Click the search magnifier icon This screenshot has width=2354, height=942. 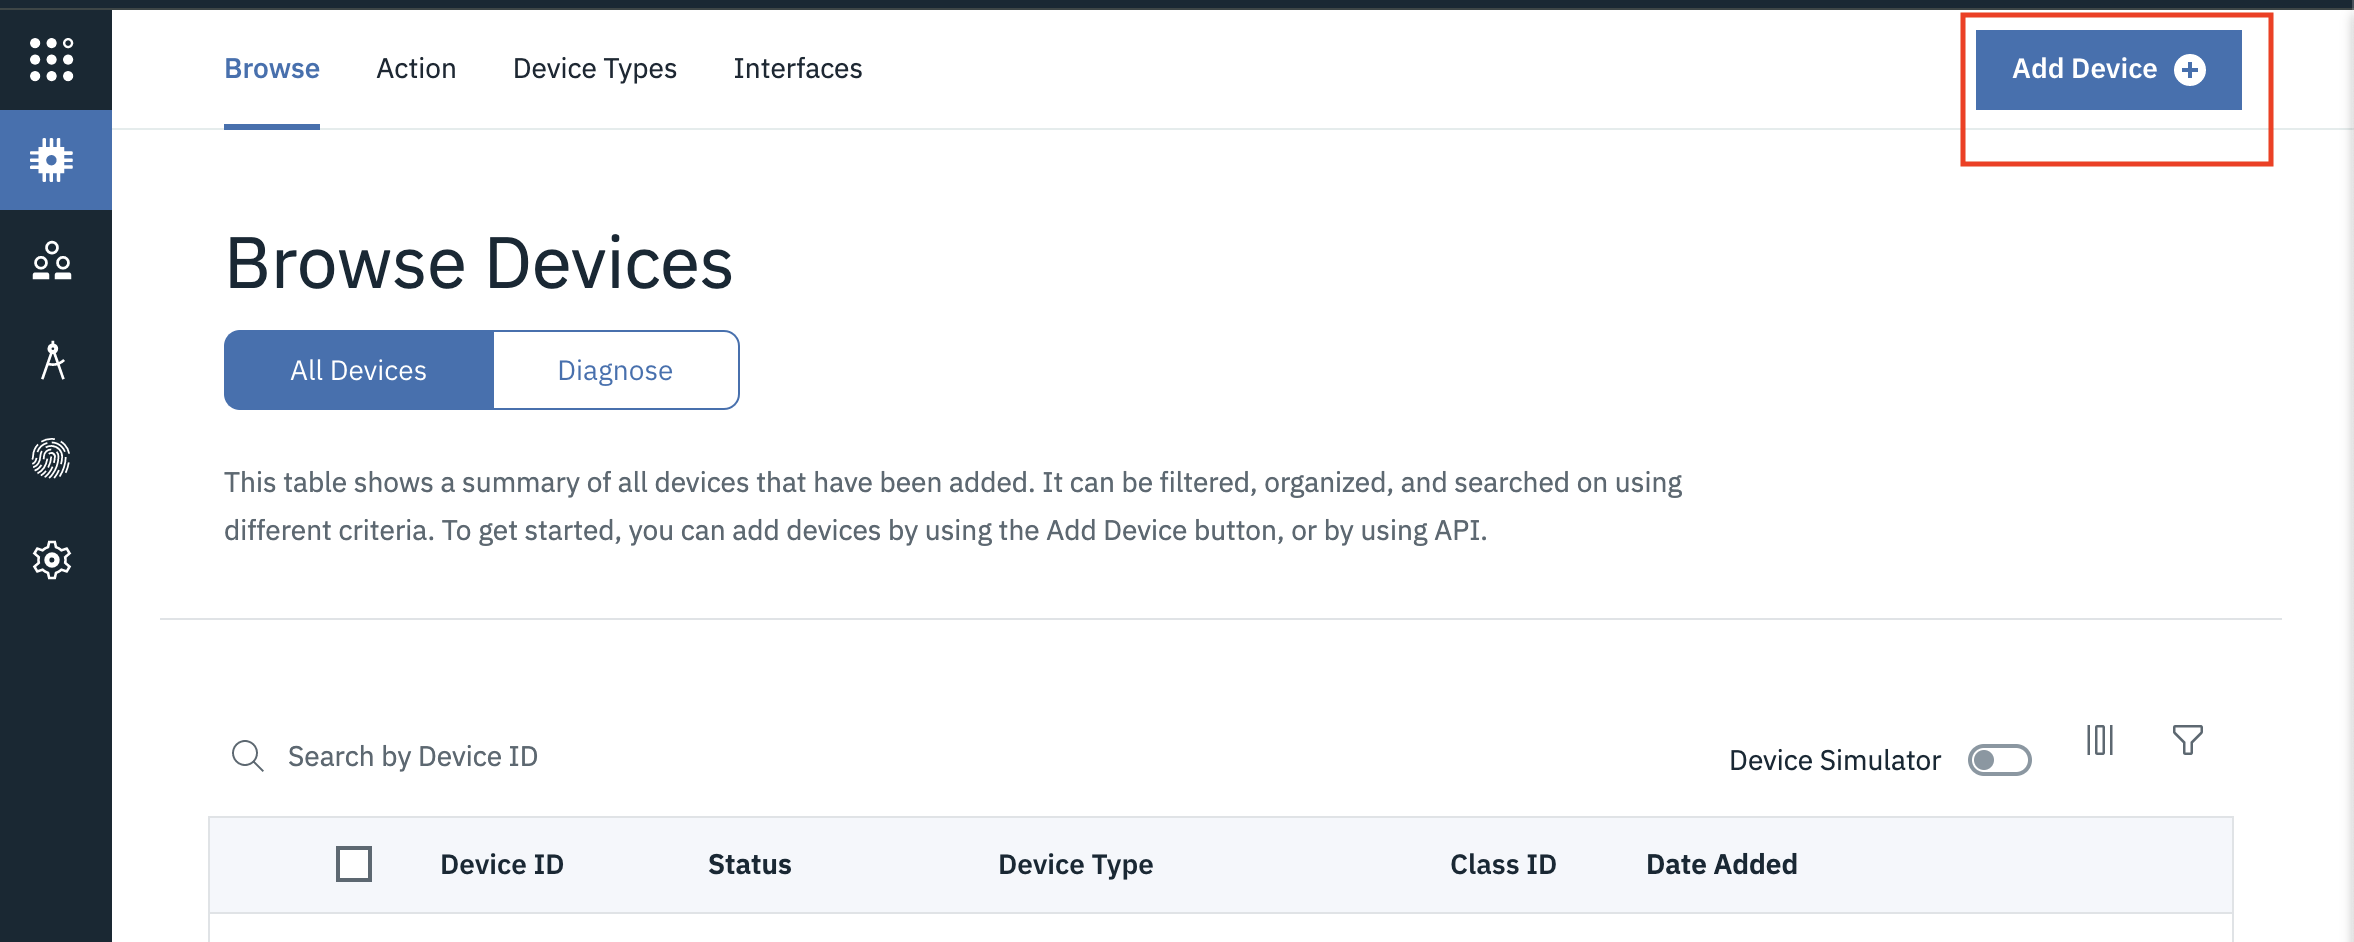pos(248,756)
